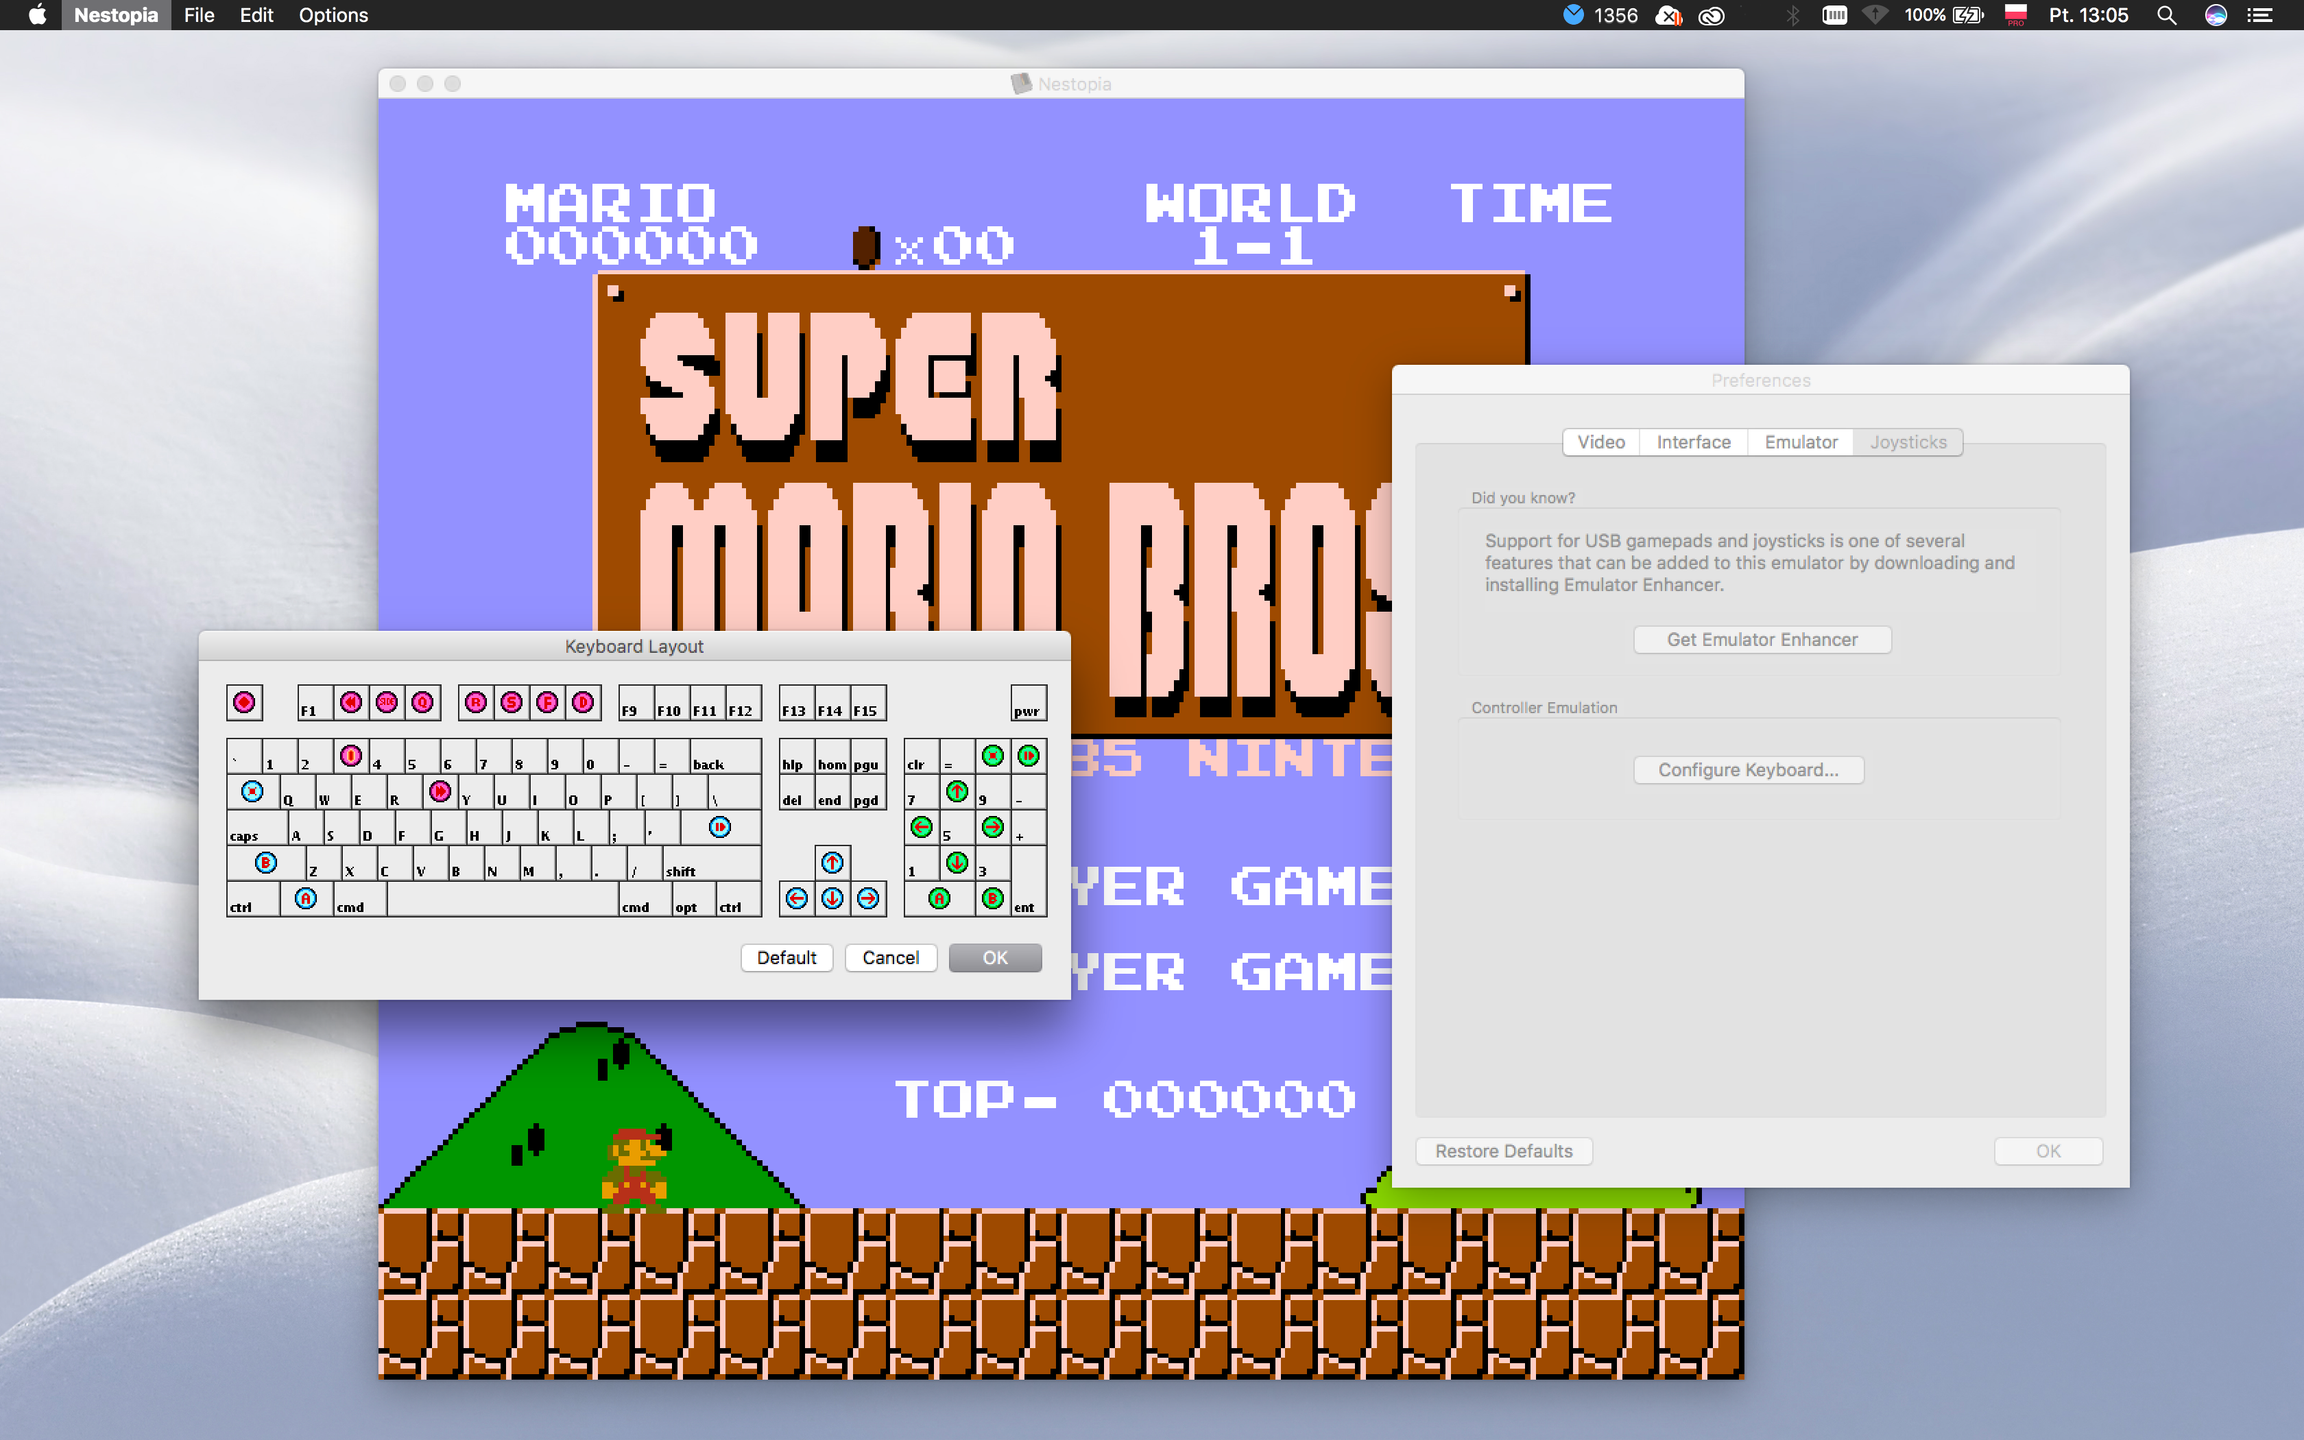Viewport: 2304px width, 1440px height.
Task: Click the Get Emulator Enhancer button
Action: click(1762, 640)
